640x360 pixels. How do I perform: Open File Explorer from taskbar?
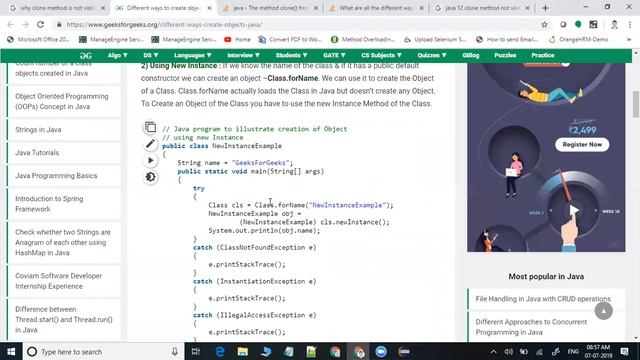(242, 351)
